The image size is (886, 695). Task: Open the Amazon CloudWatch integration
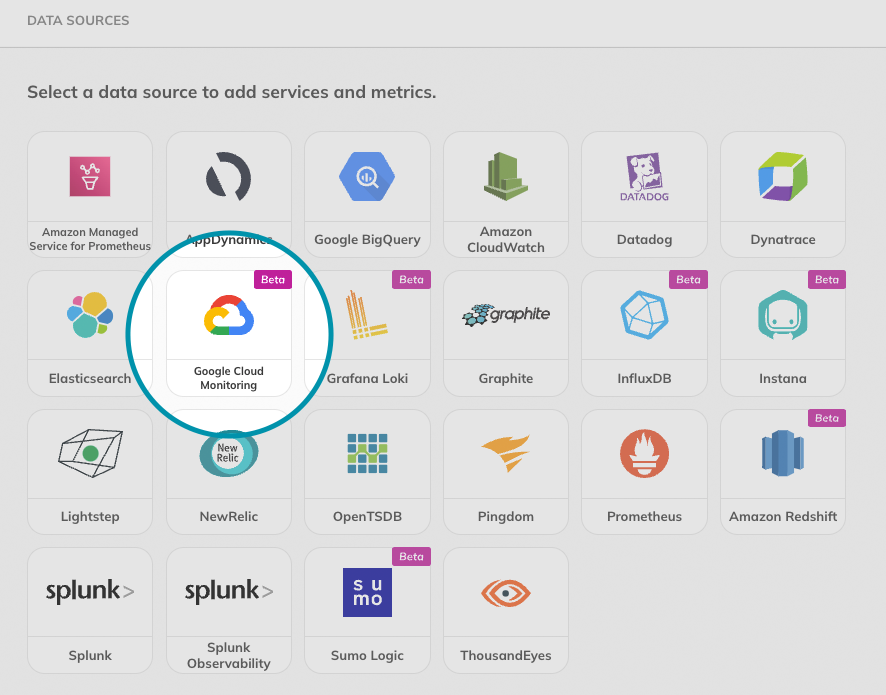[505, 193]
